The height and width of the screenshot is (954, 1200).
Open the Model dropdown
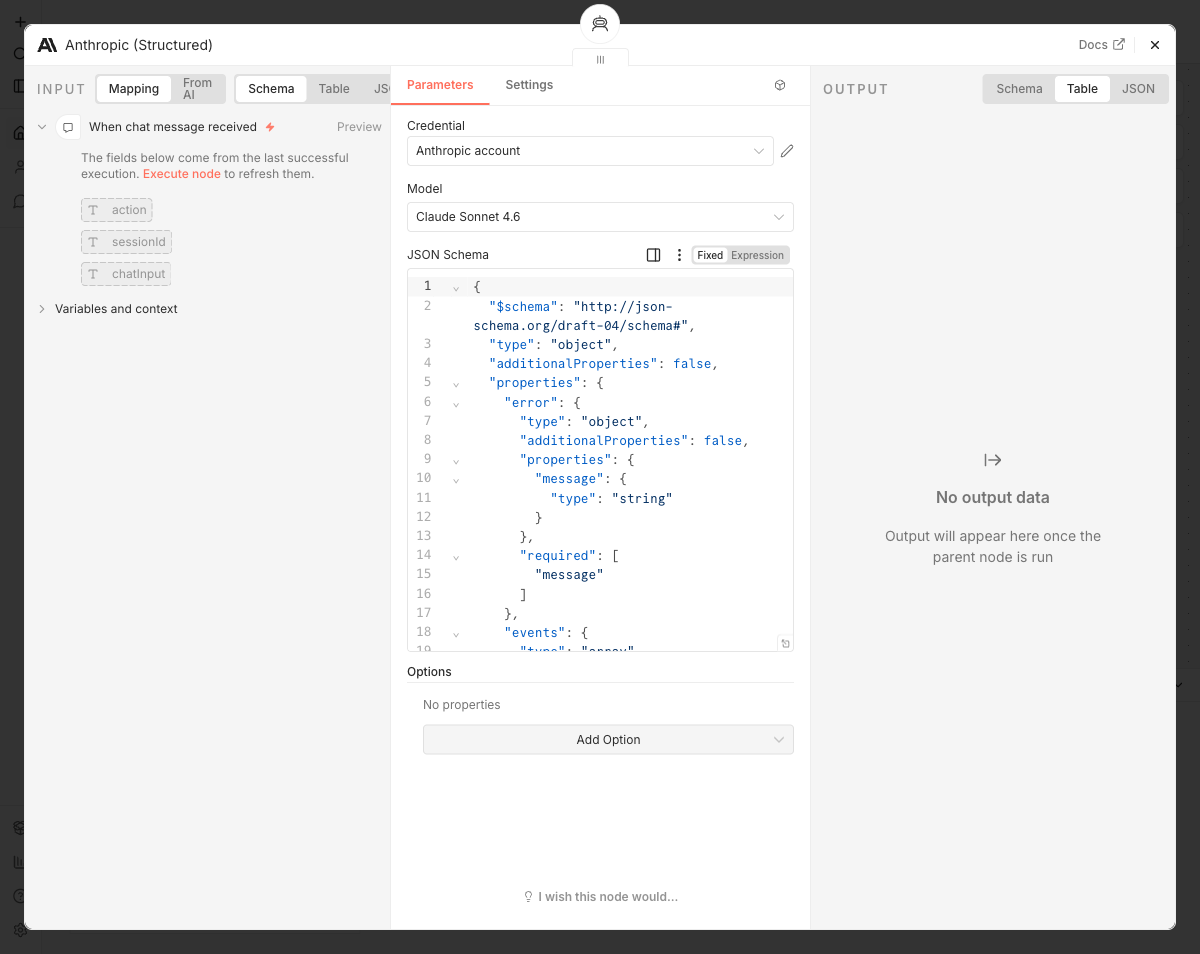pos(600,217)
